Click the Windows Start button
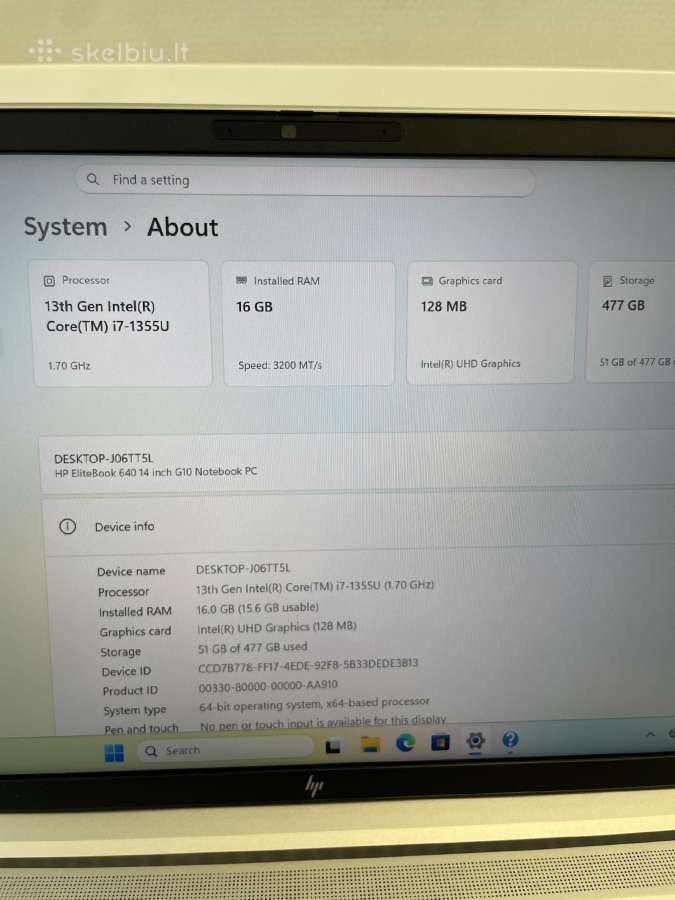Screen dimensions: 675x900 tap(114, 752)
